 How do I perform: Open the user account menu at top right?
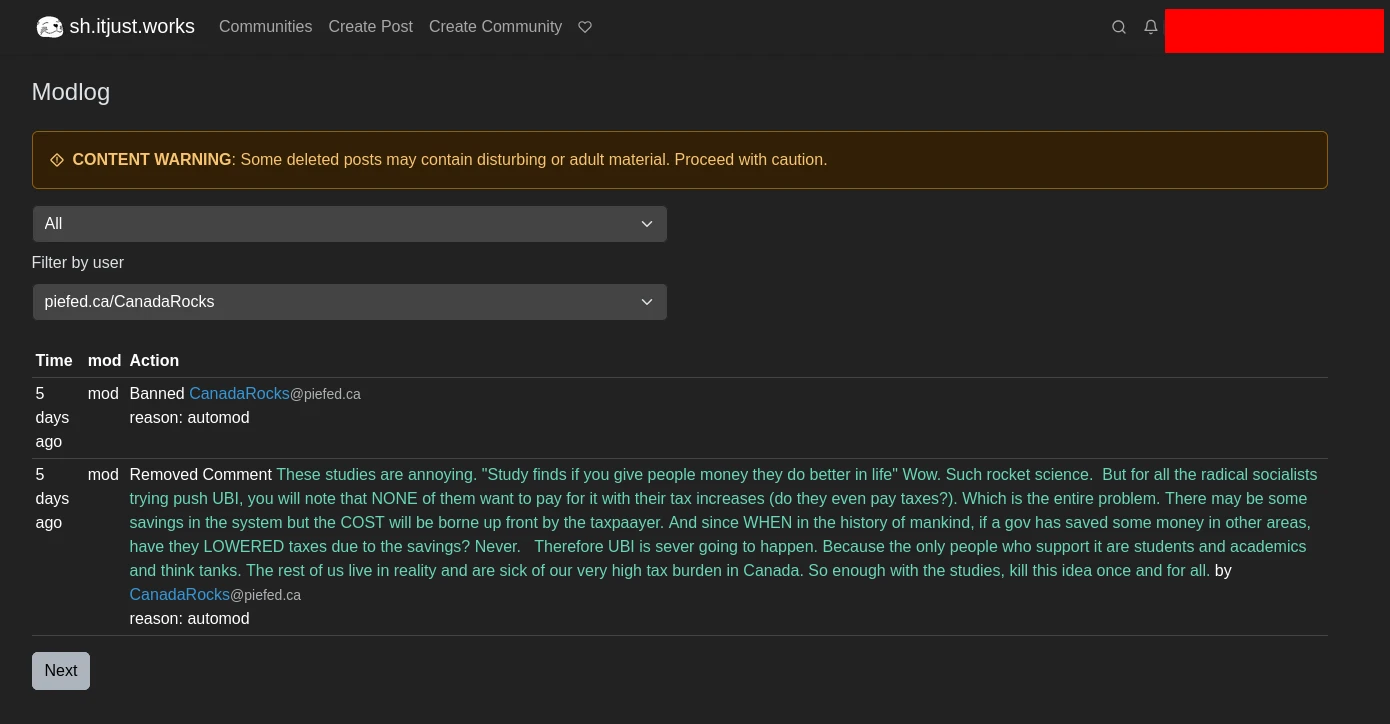coord(1273,30)
